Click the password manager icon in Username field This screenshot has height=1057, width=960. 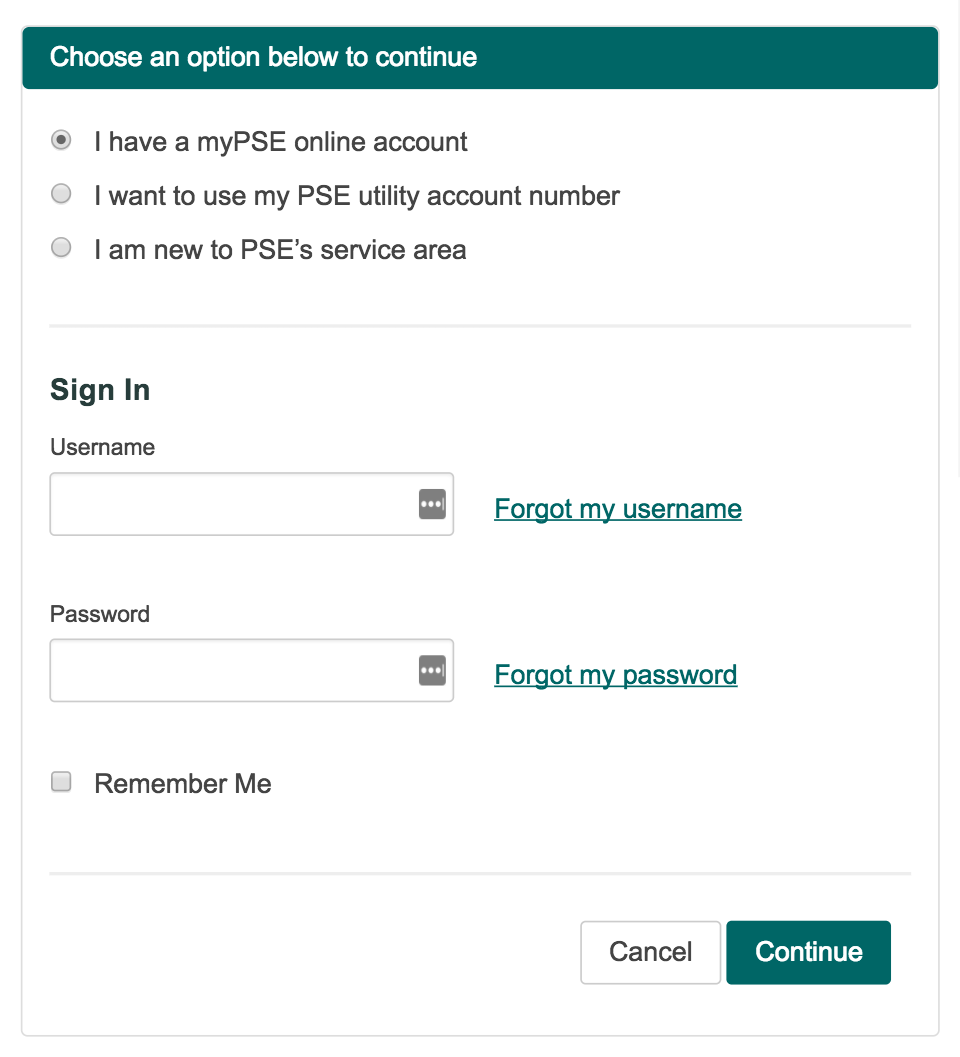431,505
